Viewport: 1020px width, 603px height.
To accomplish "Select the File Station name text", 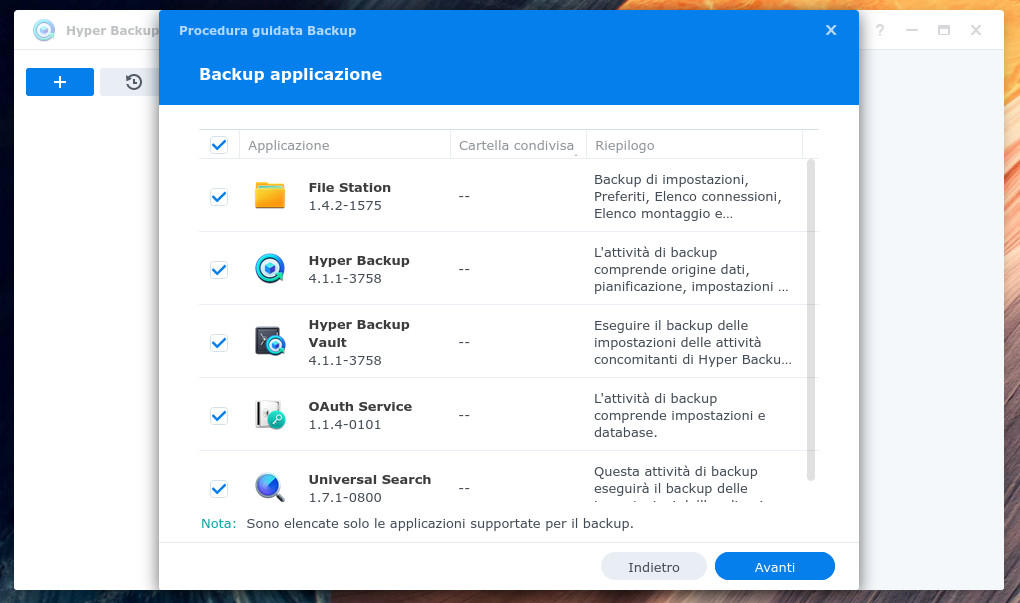I will (349, 187).
